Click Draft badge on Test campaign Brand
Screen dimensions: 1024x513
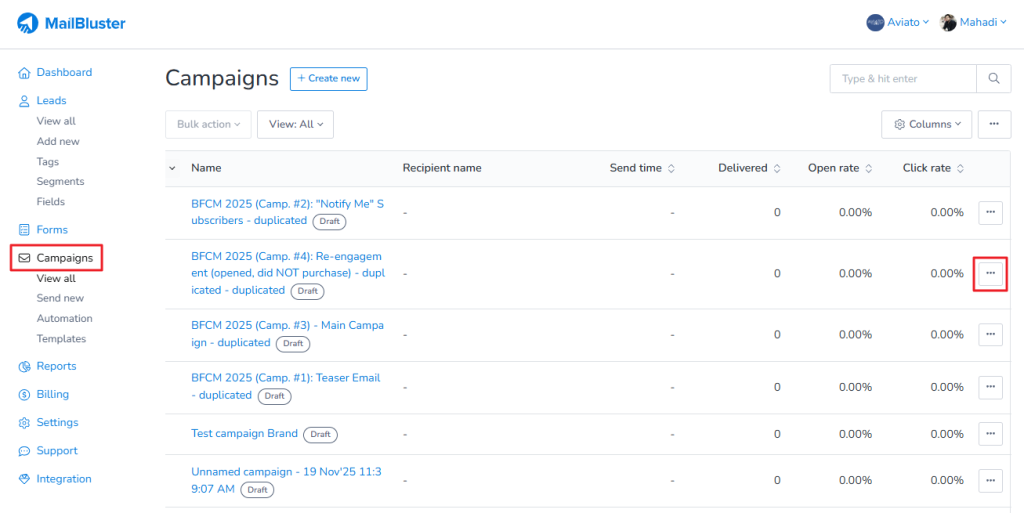tap(321, 435)
